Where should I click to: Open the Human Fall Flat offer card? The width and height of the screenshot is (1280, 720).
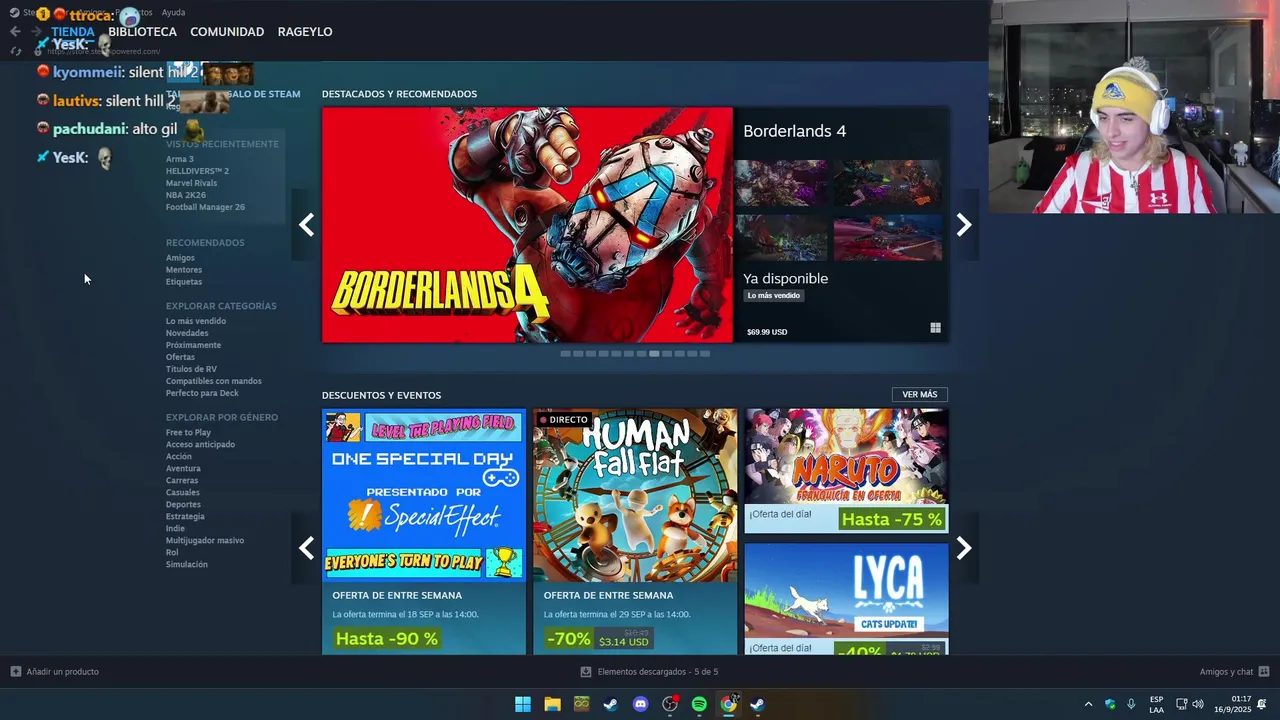pyautogui.click(x=635, y=531)
